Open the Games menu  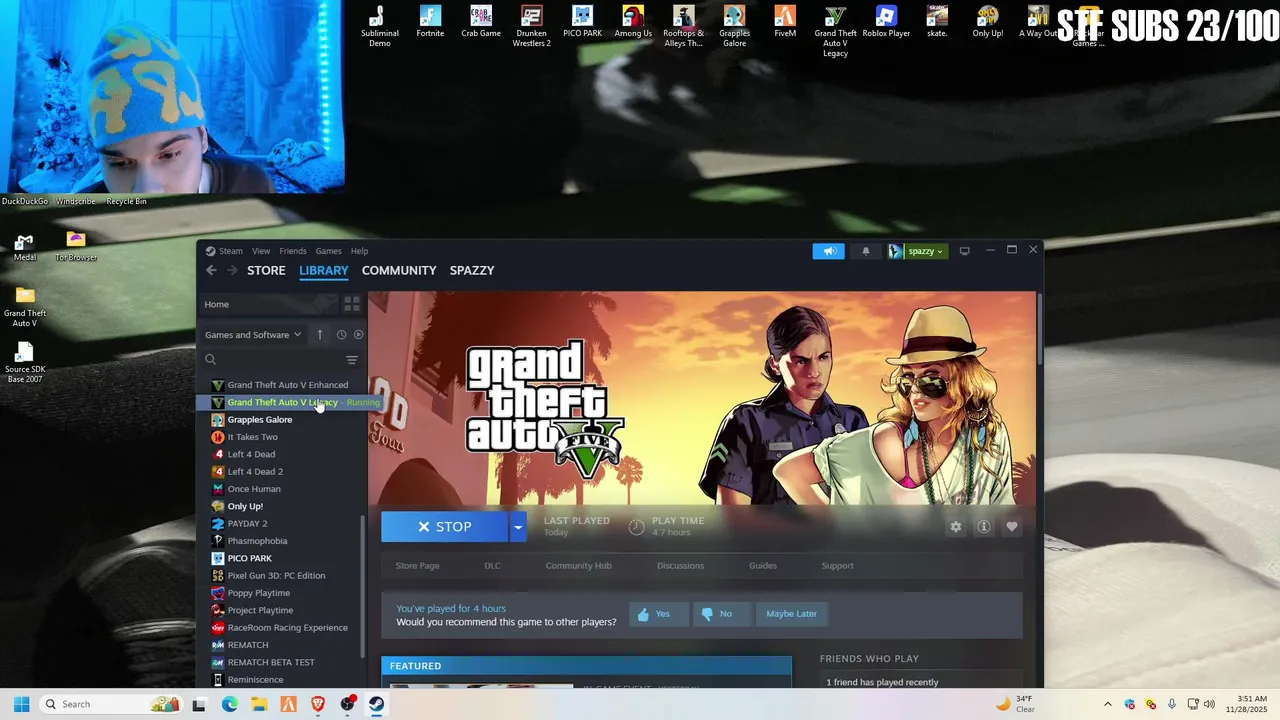point(328,251)
